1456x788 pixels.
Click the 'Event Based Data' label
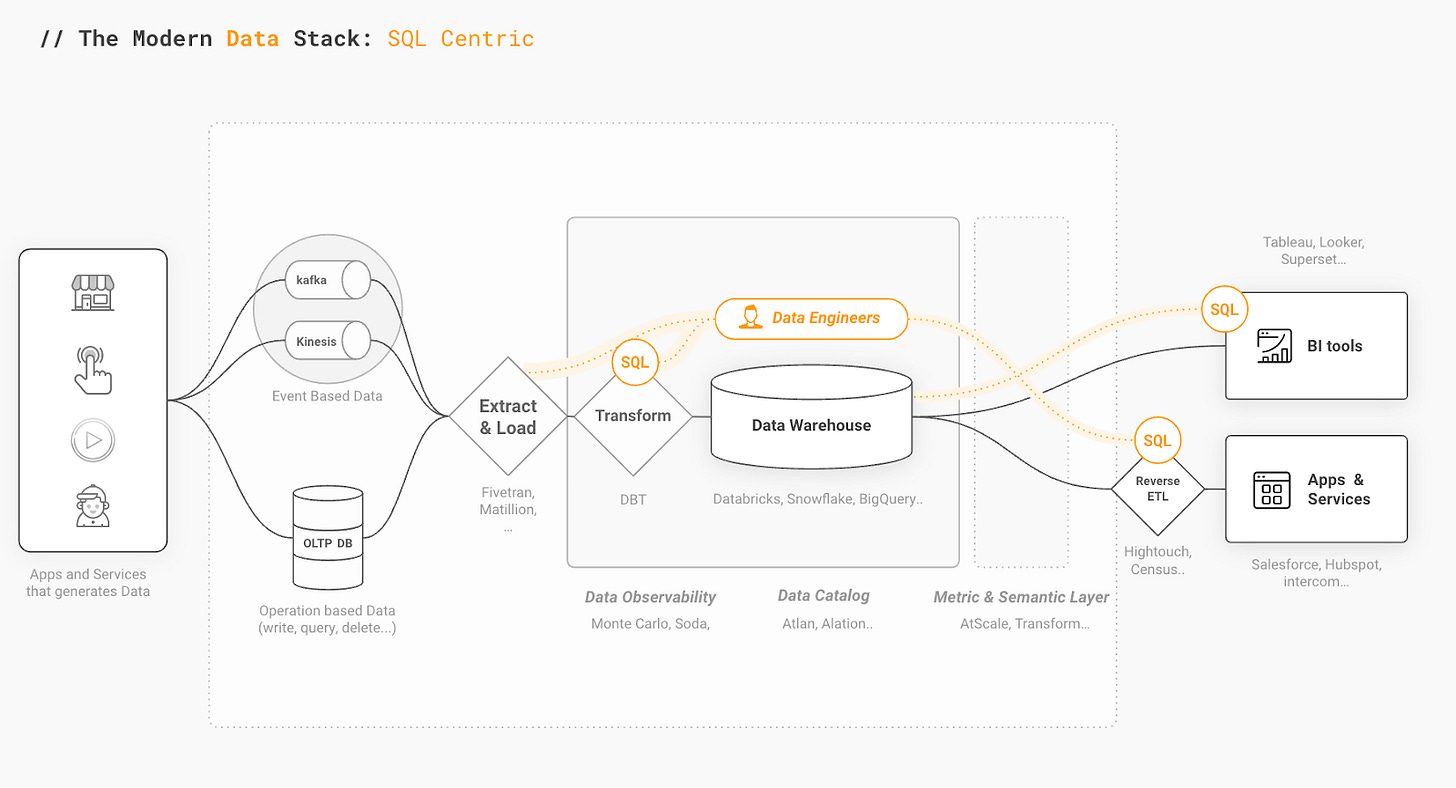coord(327,396)
